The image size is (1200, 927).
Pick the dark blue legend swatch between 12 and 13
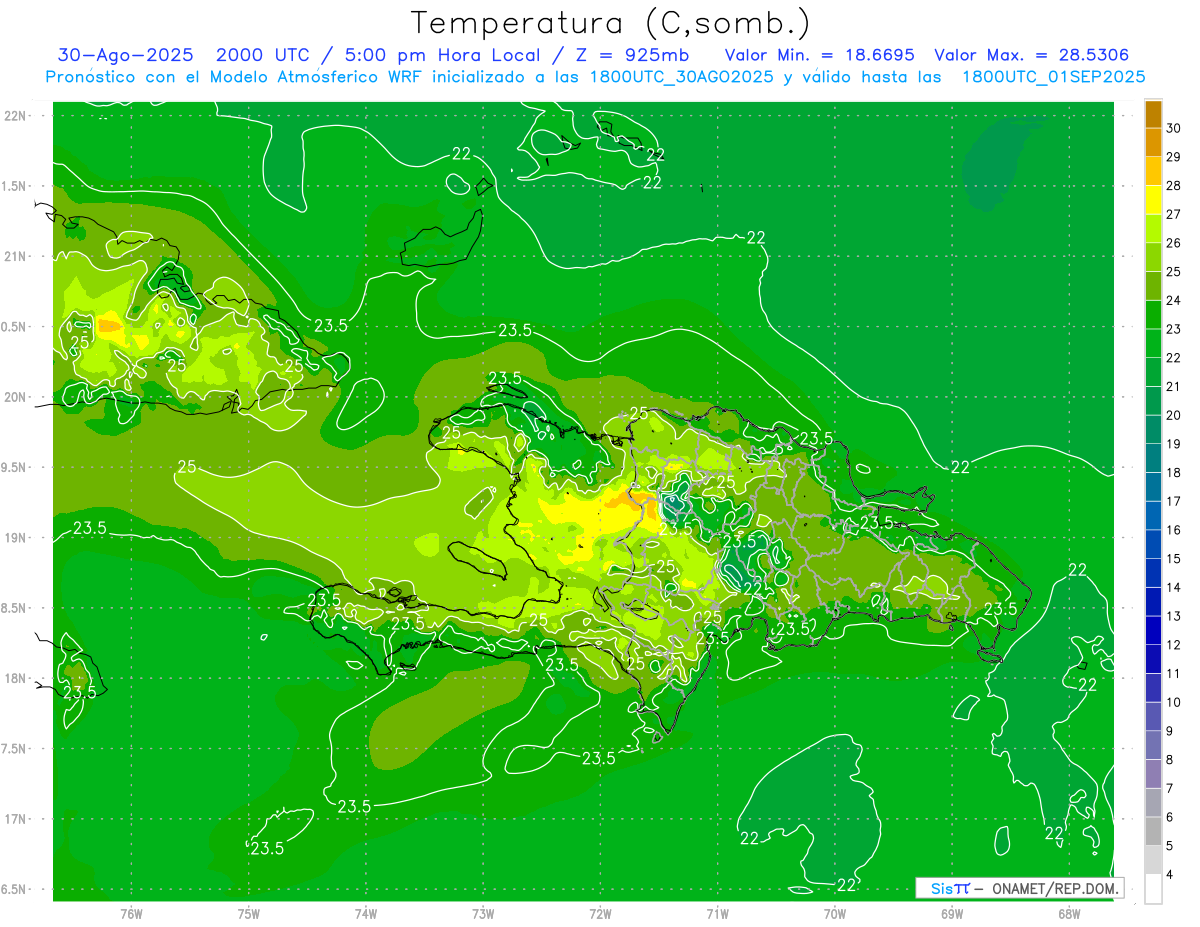1153,630
